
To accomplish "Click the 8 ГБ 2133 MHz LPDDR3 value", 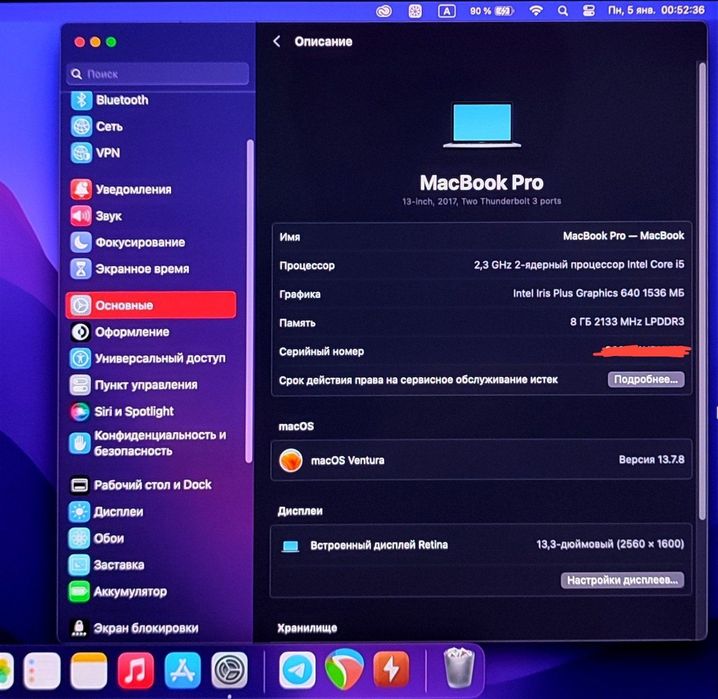I will coord(627,322).
